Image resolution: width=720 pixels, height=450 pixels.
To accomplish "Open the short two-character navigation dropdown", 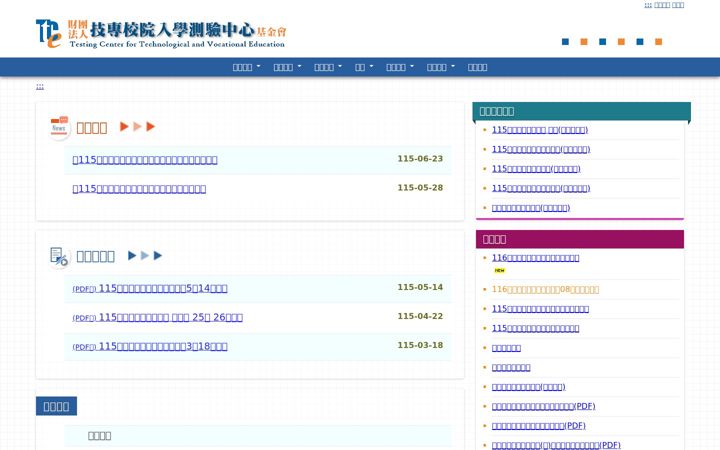I will [364, 67].
